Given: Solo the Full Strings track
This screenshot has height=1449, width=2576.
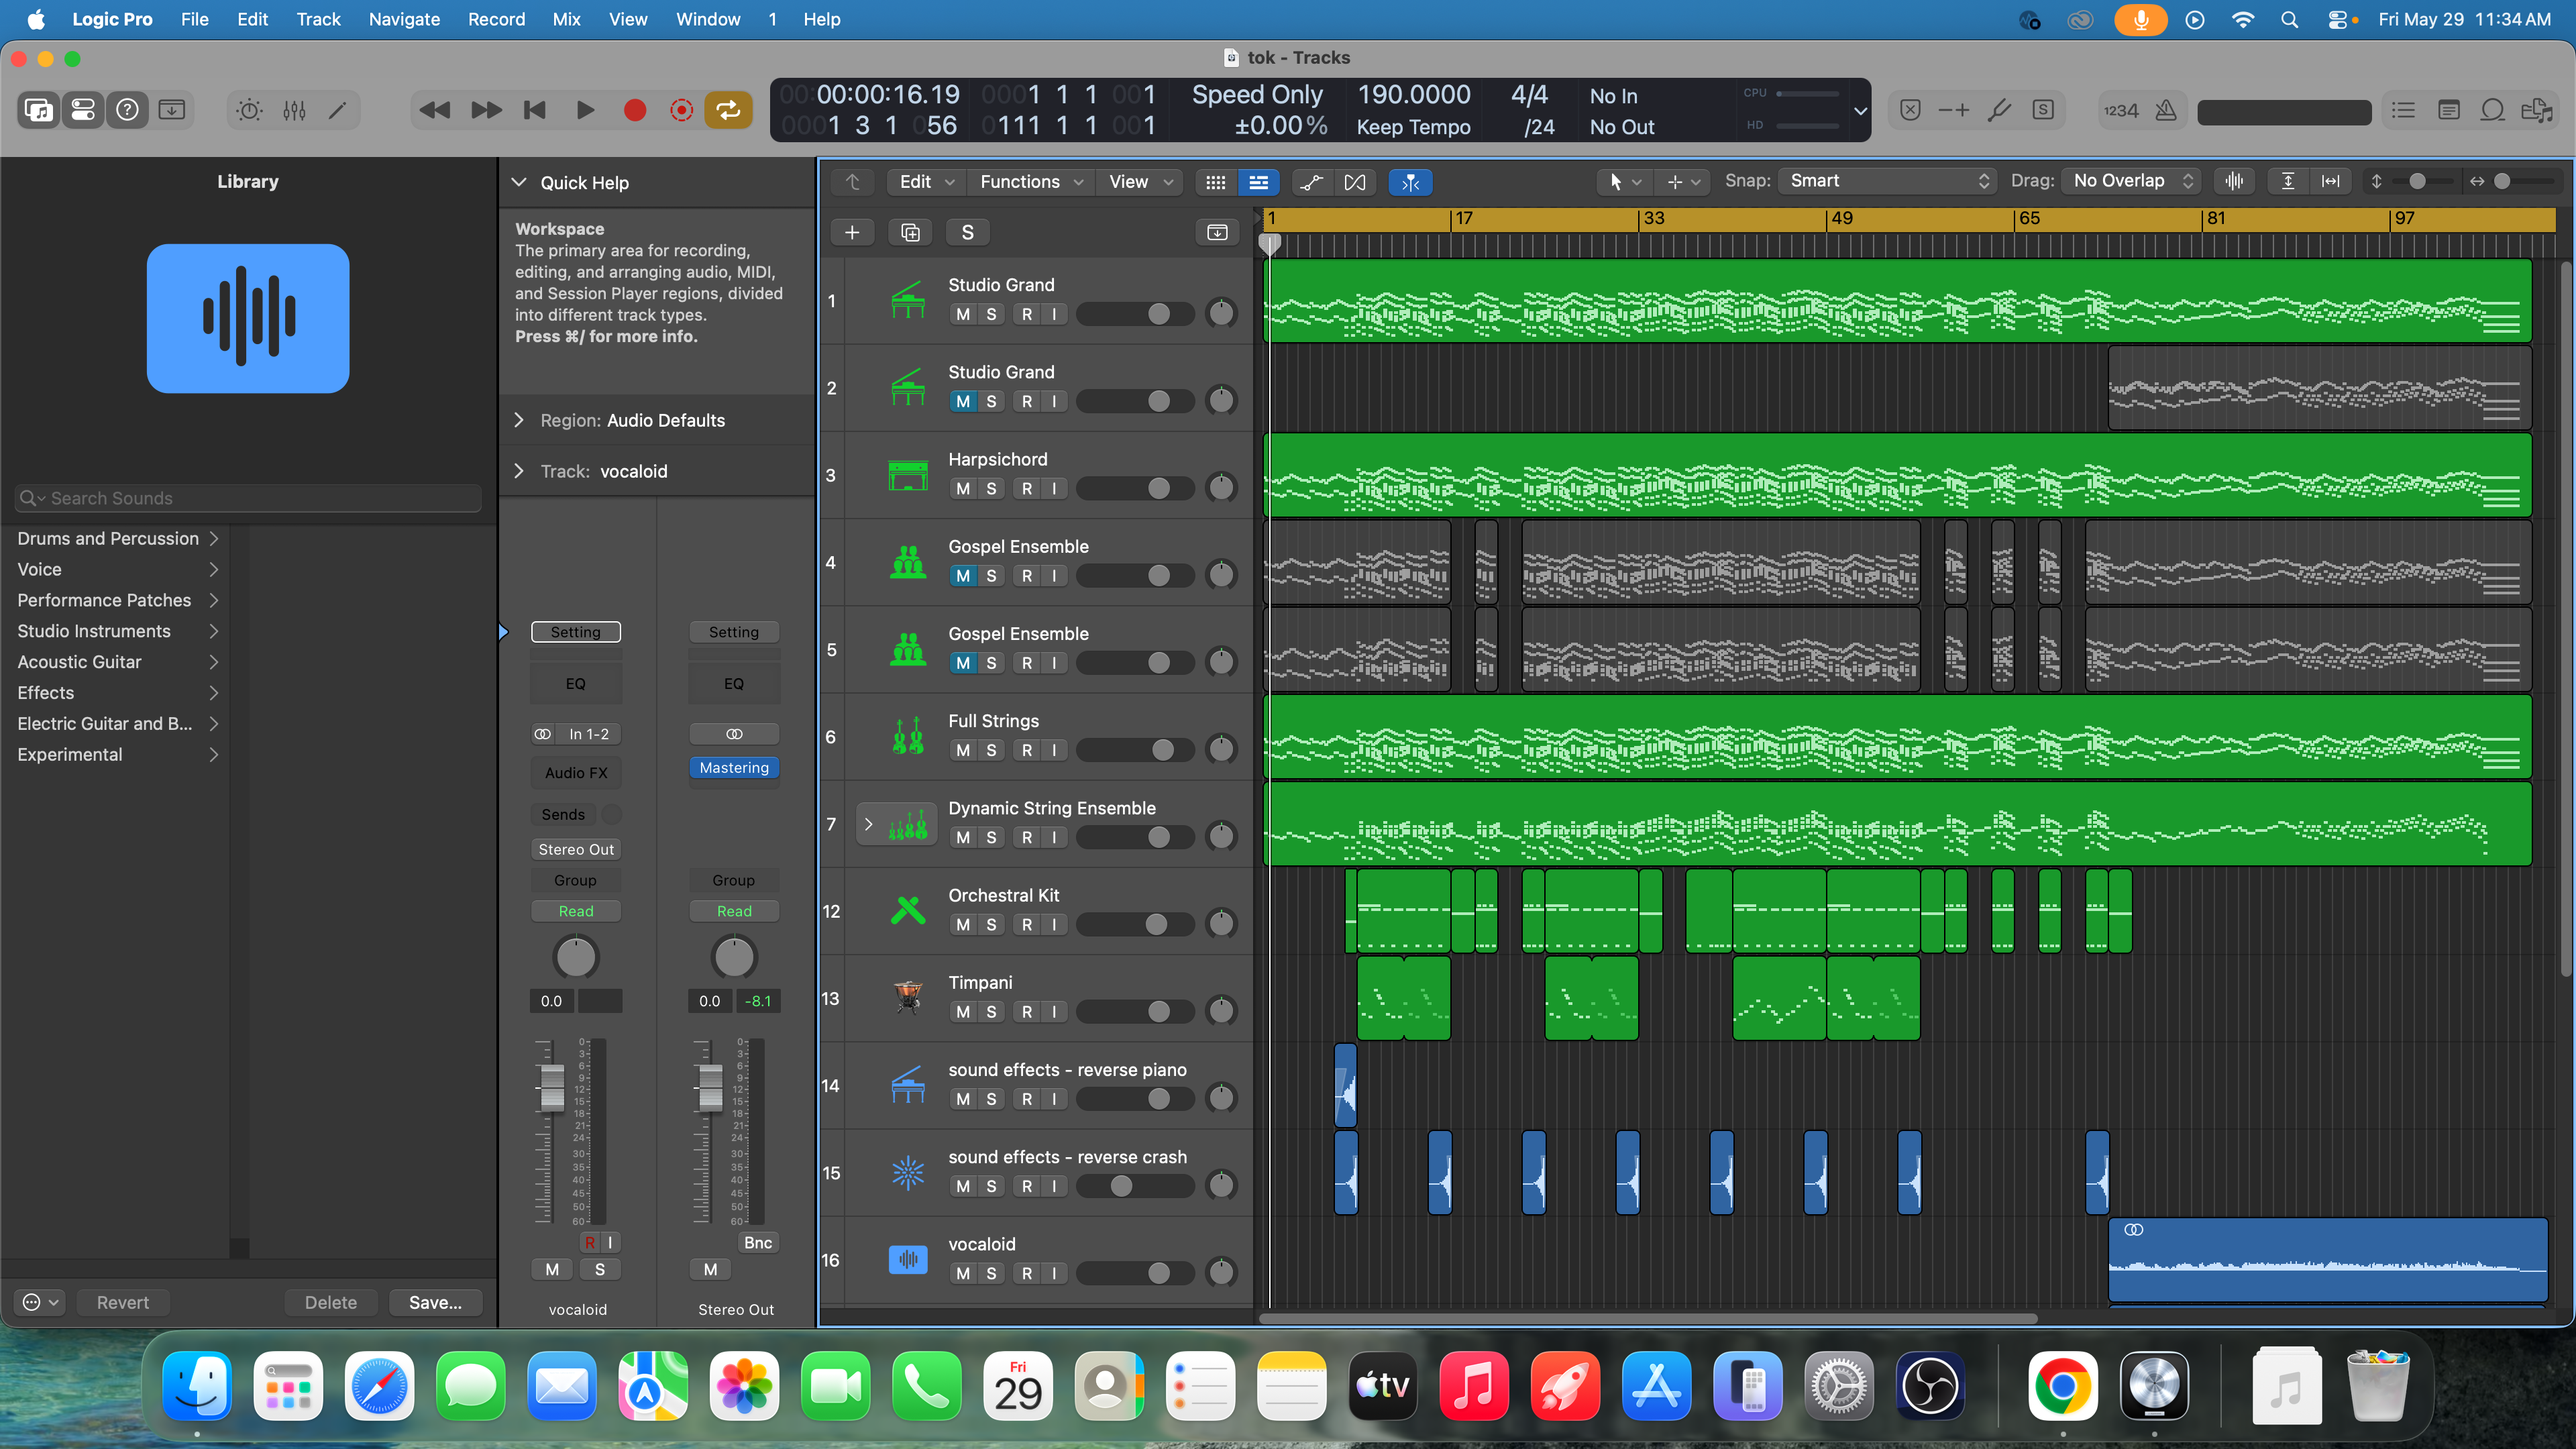Looking at the screenshot, I should (991, 750).
